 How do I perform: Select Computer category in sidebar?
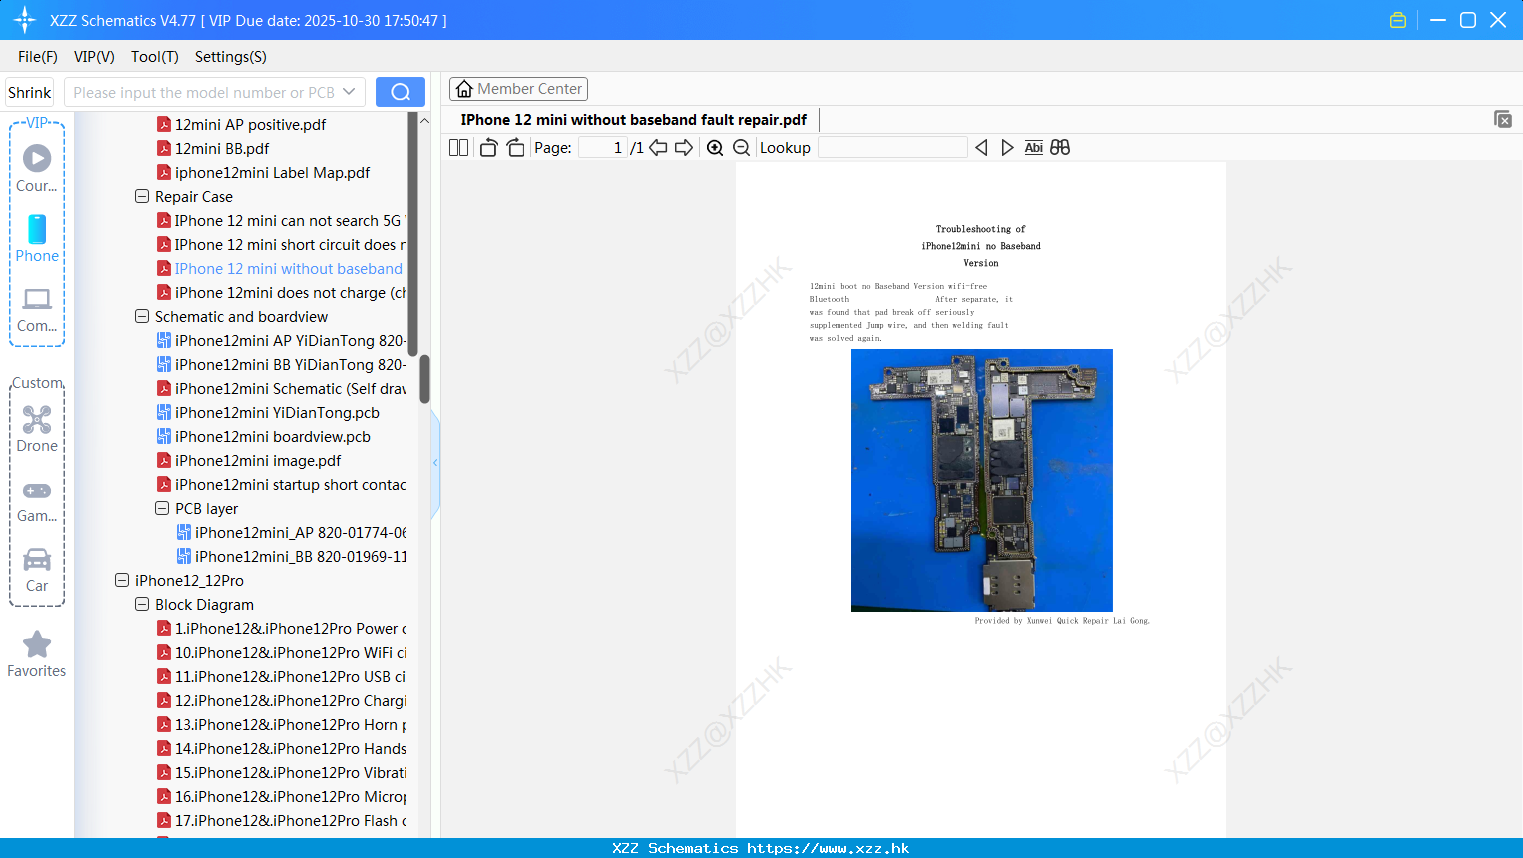(37, 309)
